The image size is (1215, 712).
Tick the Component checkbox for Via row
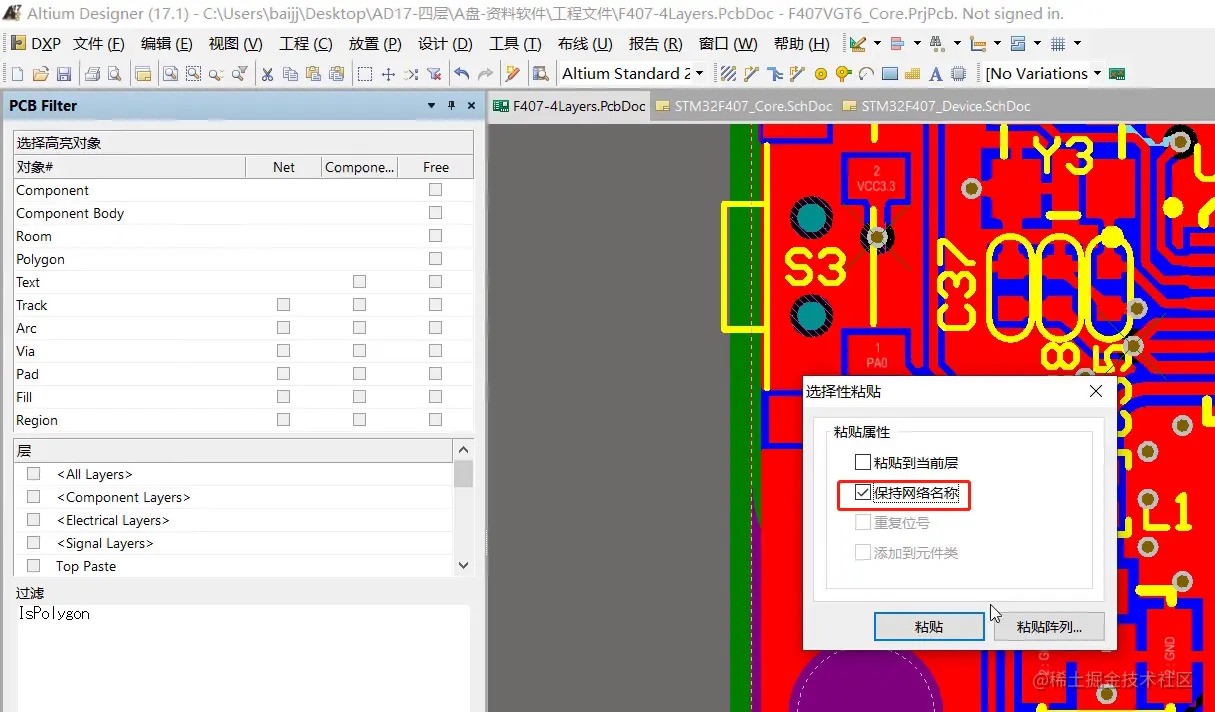tap(359, 351)
